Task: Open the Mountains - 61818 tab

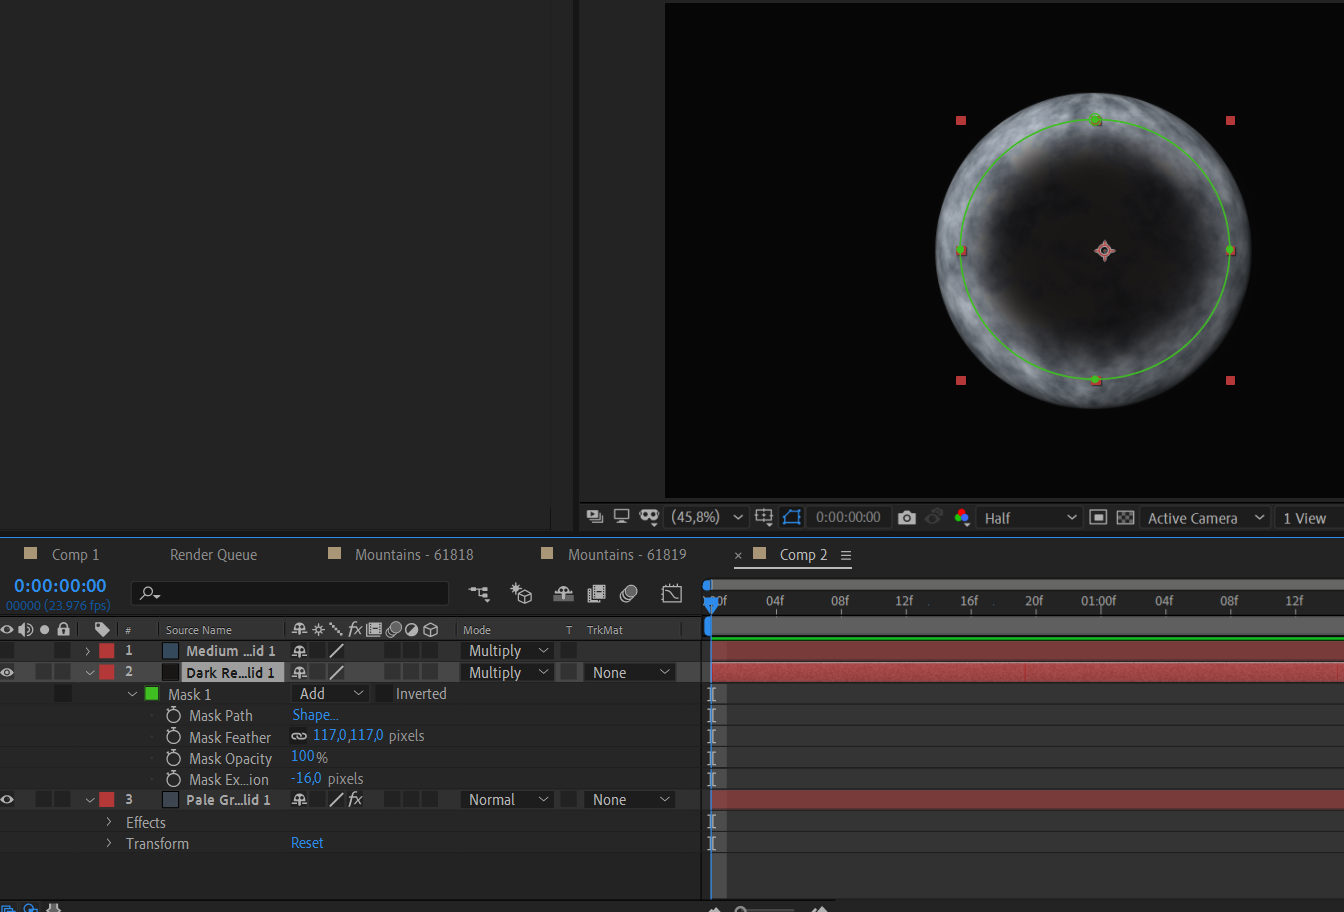Action: coord(414,554)
